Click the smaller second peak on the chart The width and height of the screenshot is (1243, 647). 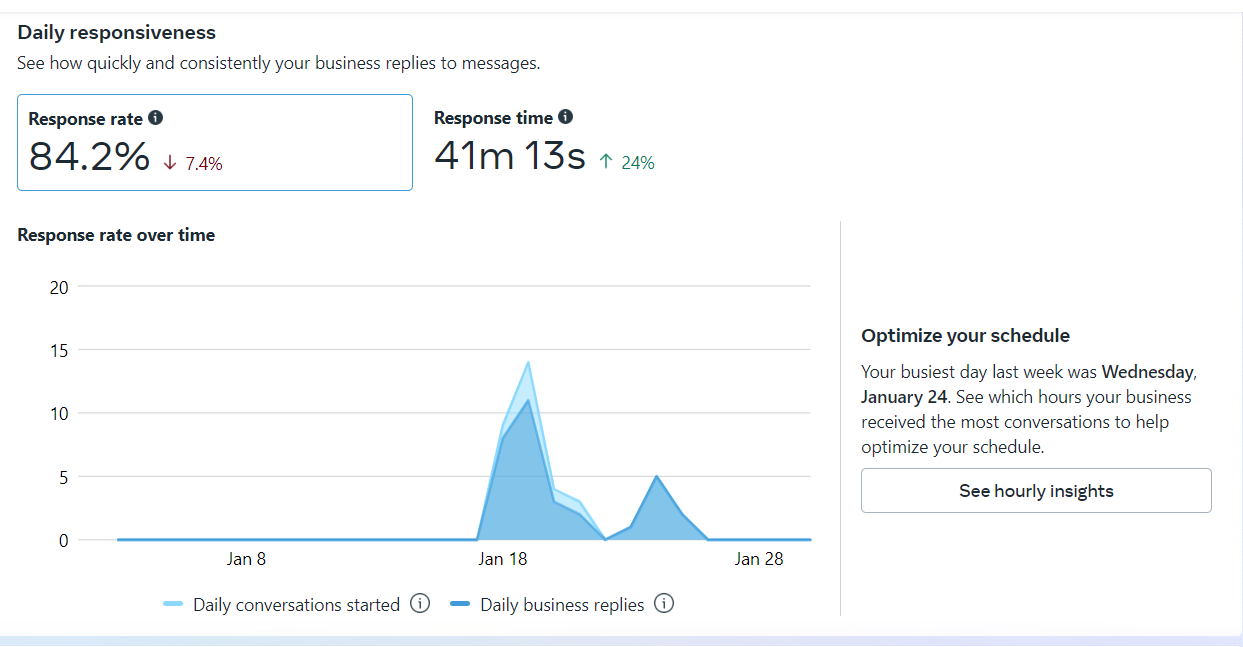tap(656, 477)
